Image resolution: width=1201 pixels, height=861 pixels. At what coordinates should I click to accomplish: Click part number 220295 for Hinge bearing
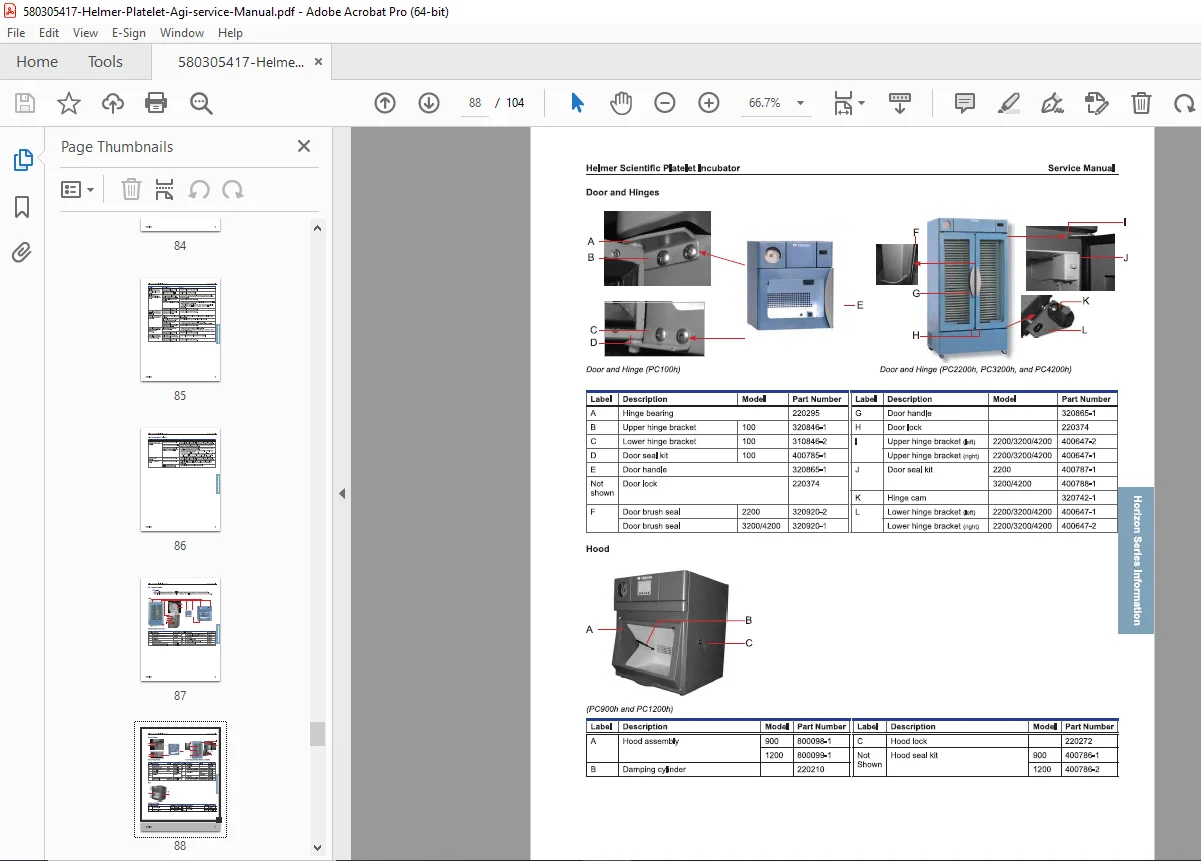point(805,413)
